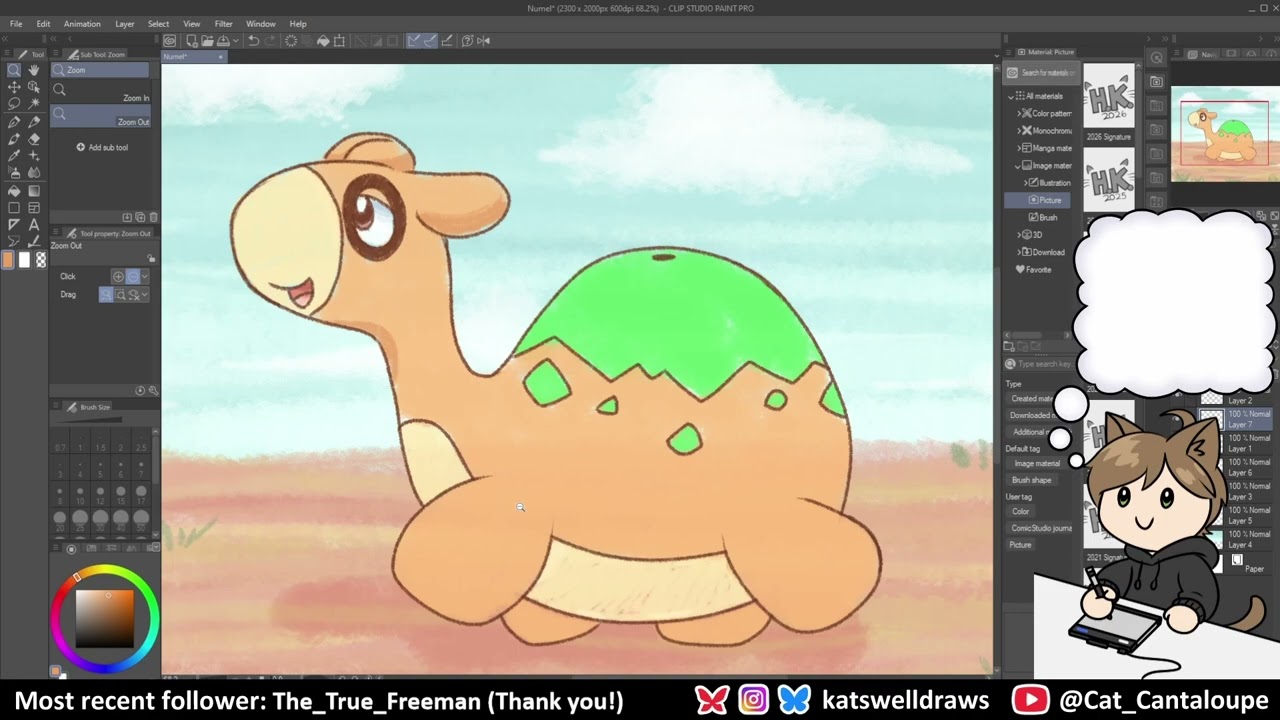Select transparent color swatch
The height and width of the screenshot is (720, 1280).
pos(41,260)
